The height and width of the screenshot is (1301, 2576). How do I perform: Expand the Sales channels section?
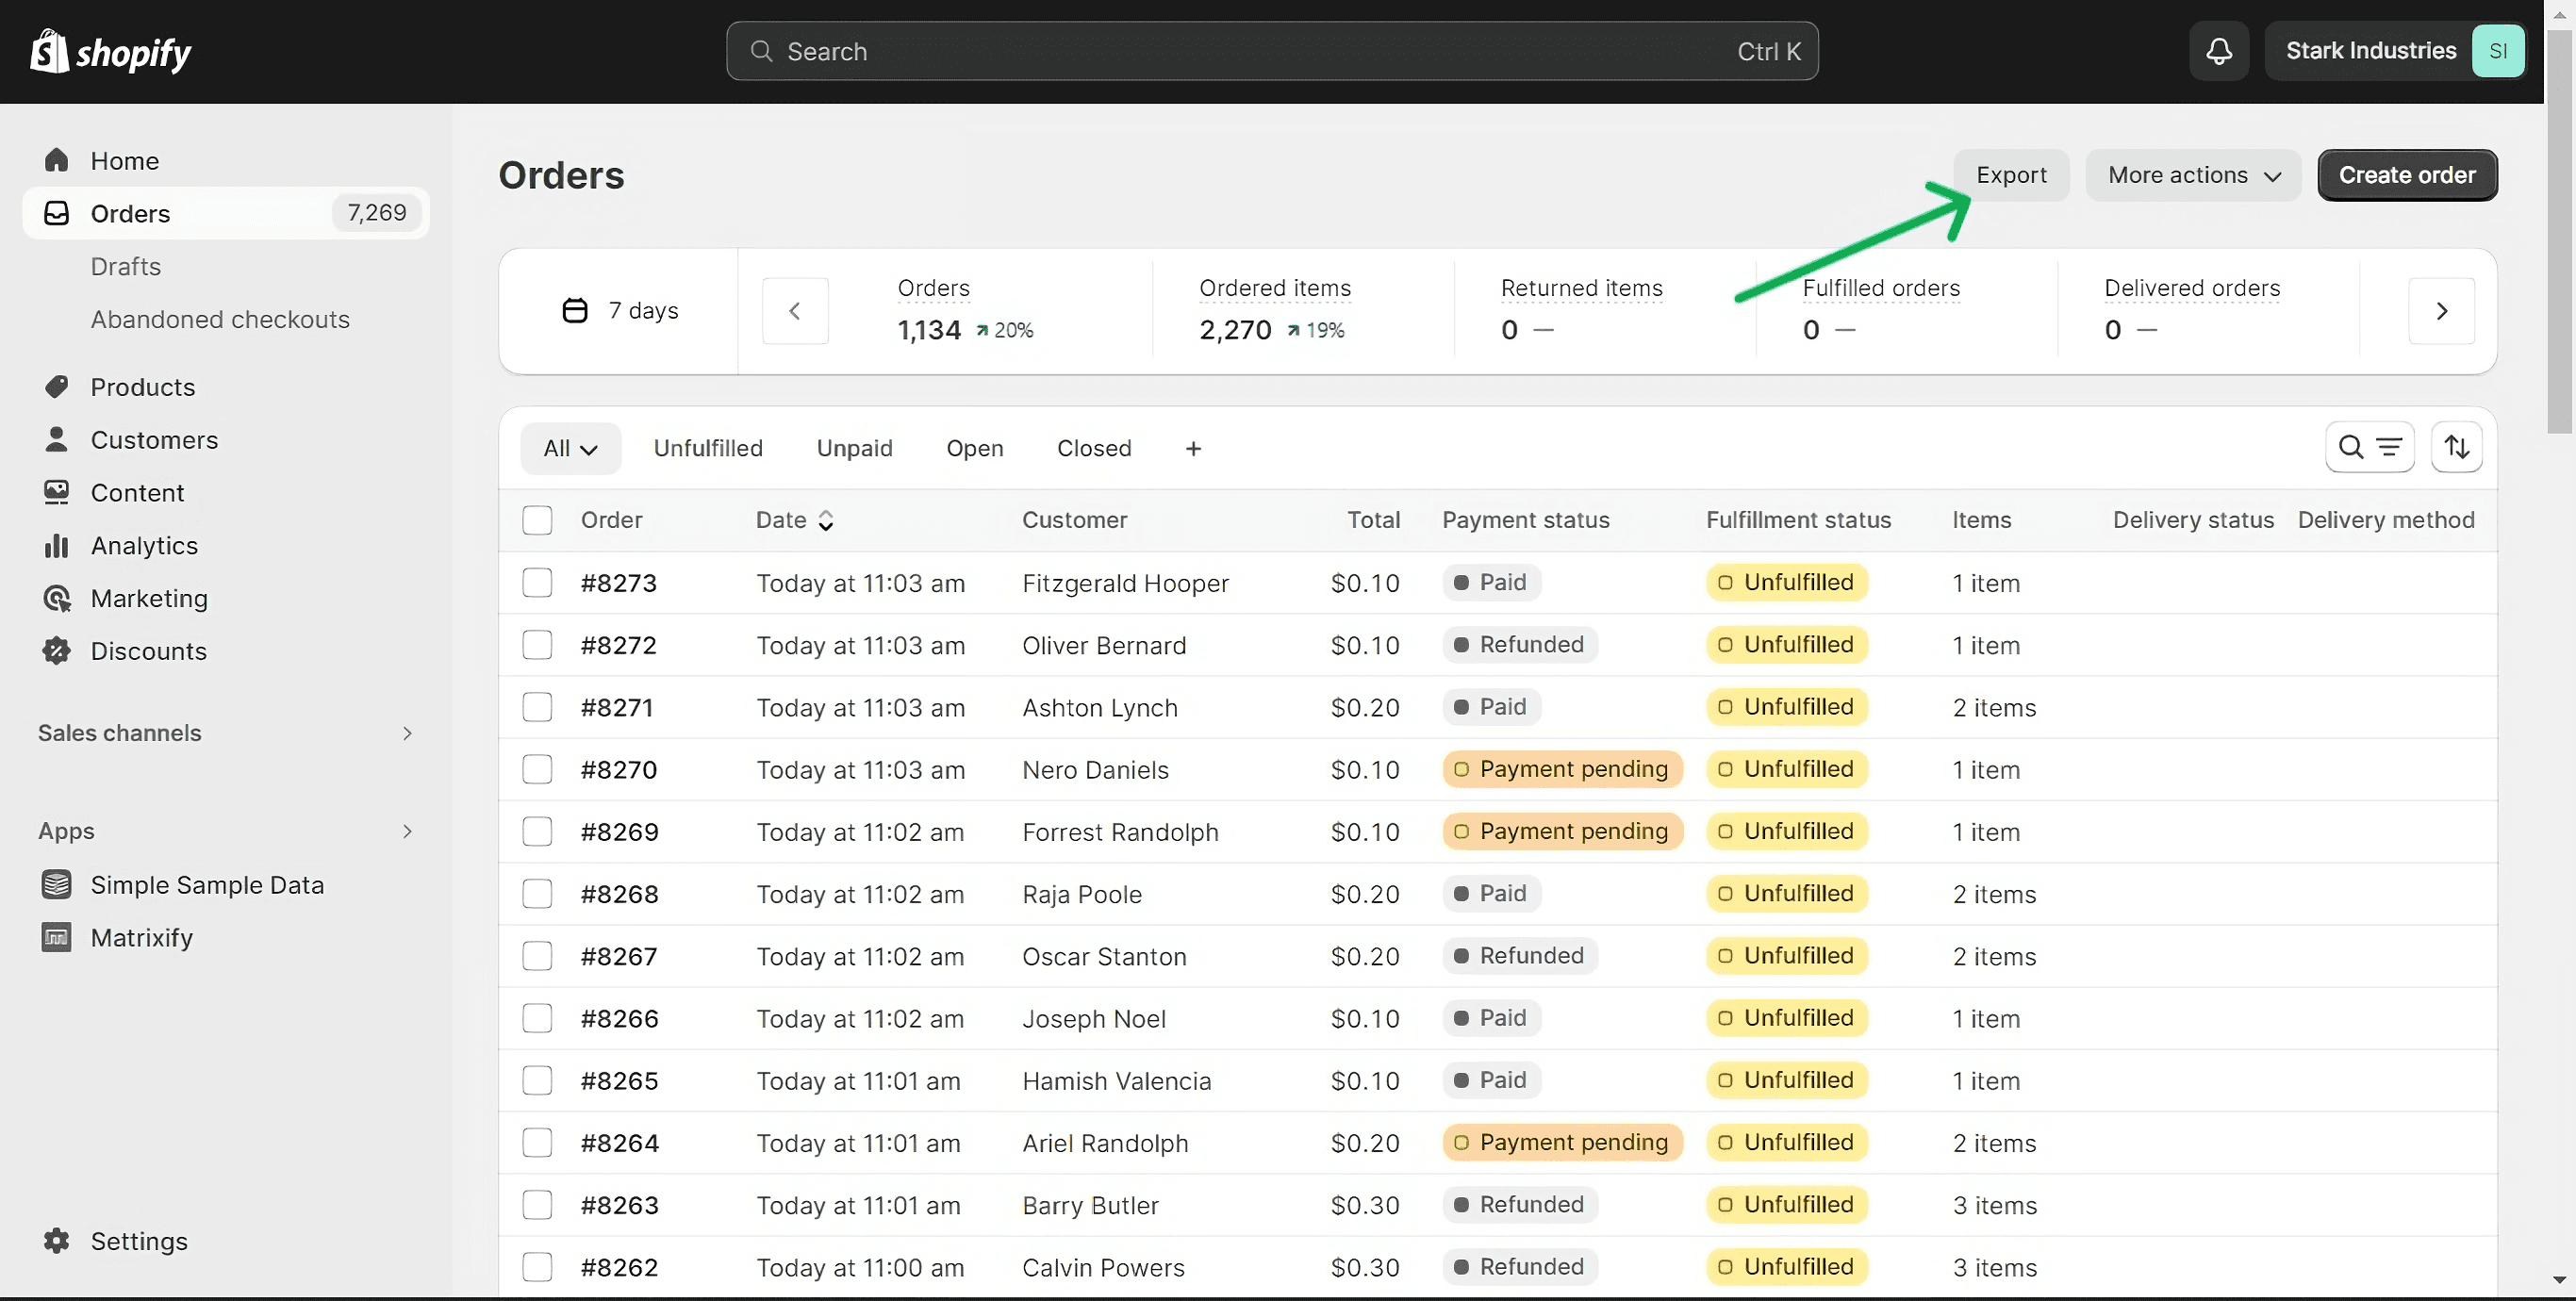pos(406,733)
